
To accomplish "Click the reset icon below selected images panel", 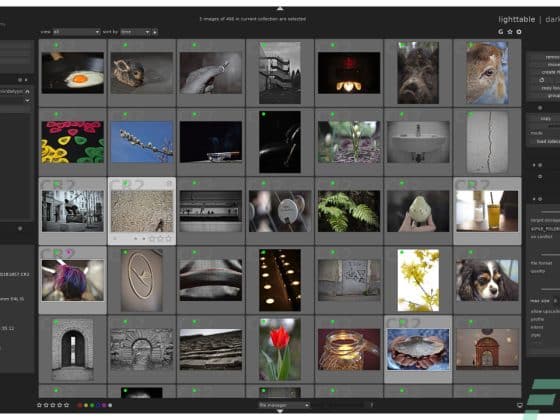I will [540, 108].
